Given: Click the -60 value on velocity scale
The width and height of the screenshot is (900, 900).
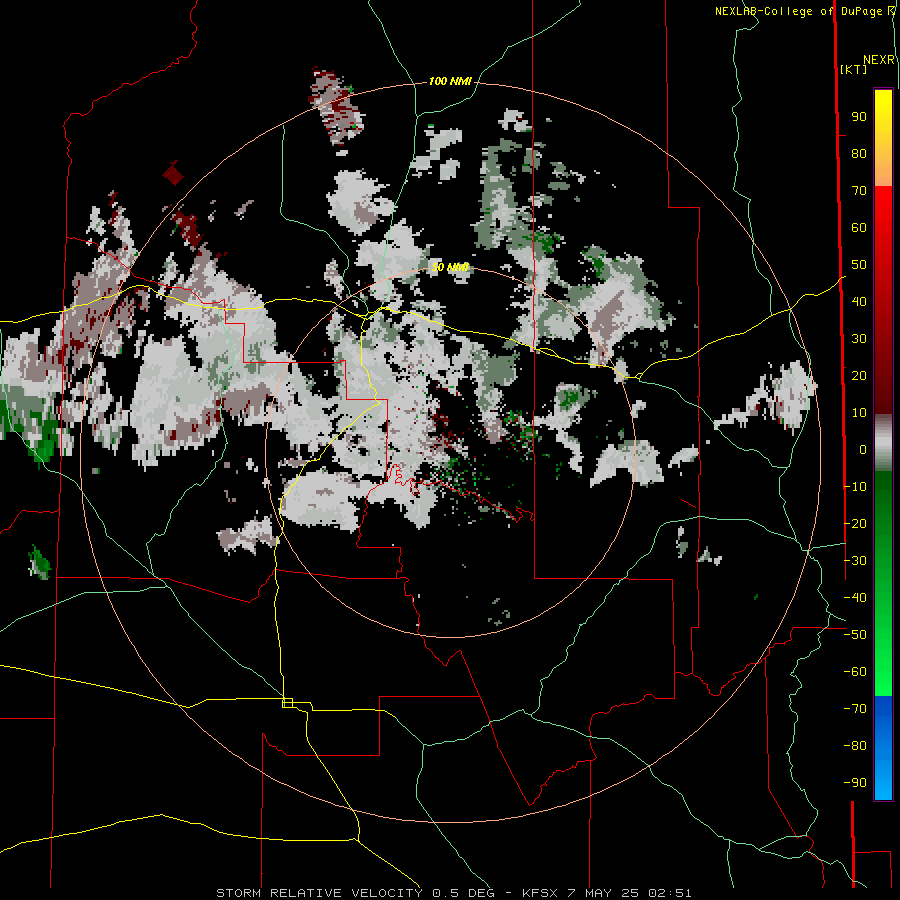Looking at the screenshot, I should (855, 672).
